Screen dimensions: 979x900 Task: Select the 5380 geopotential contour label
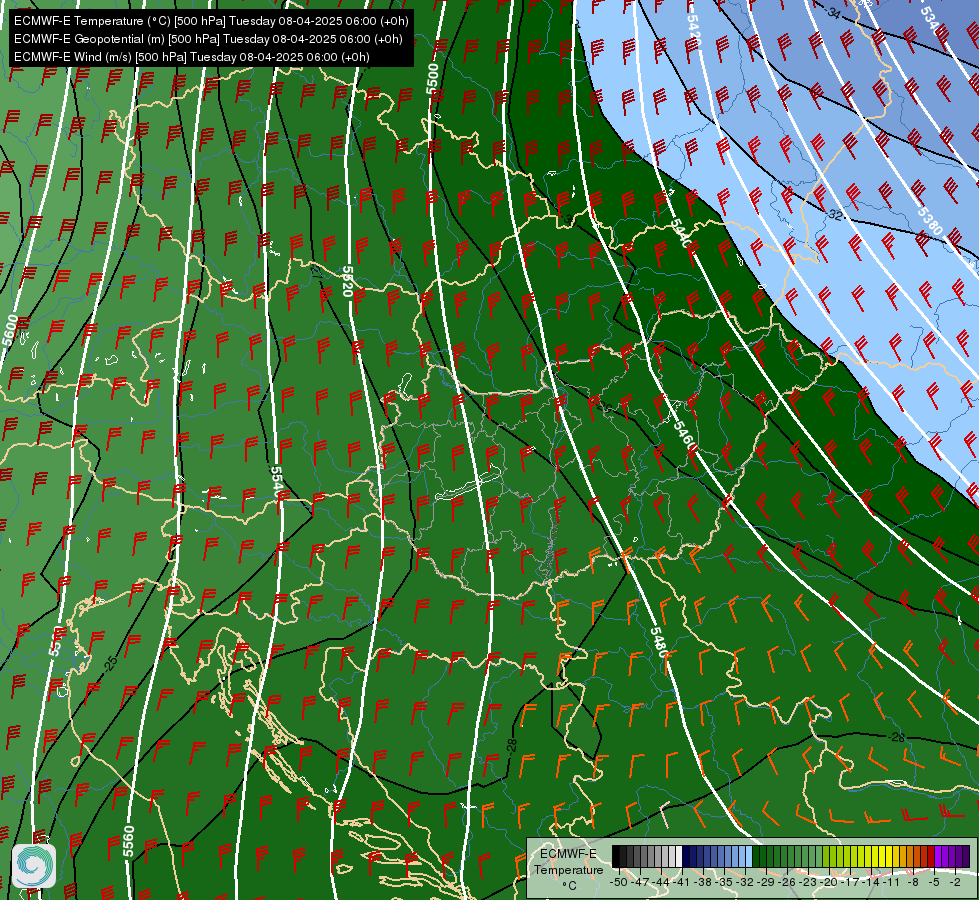[930, 220]
